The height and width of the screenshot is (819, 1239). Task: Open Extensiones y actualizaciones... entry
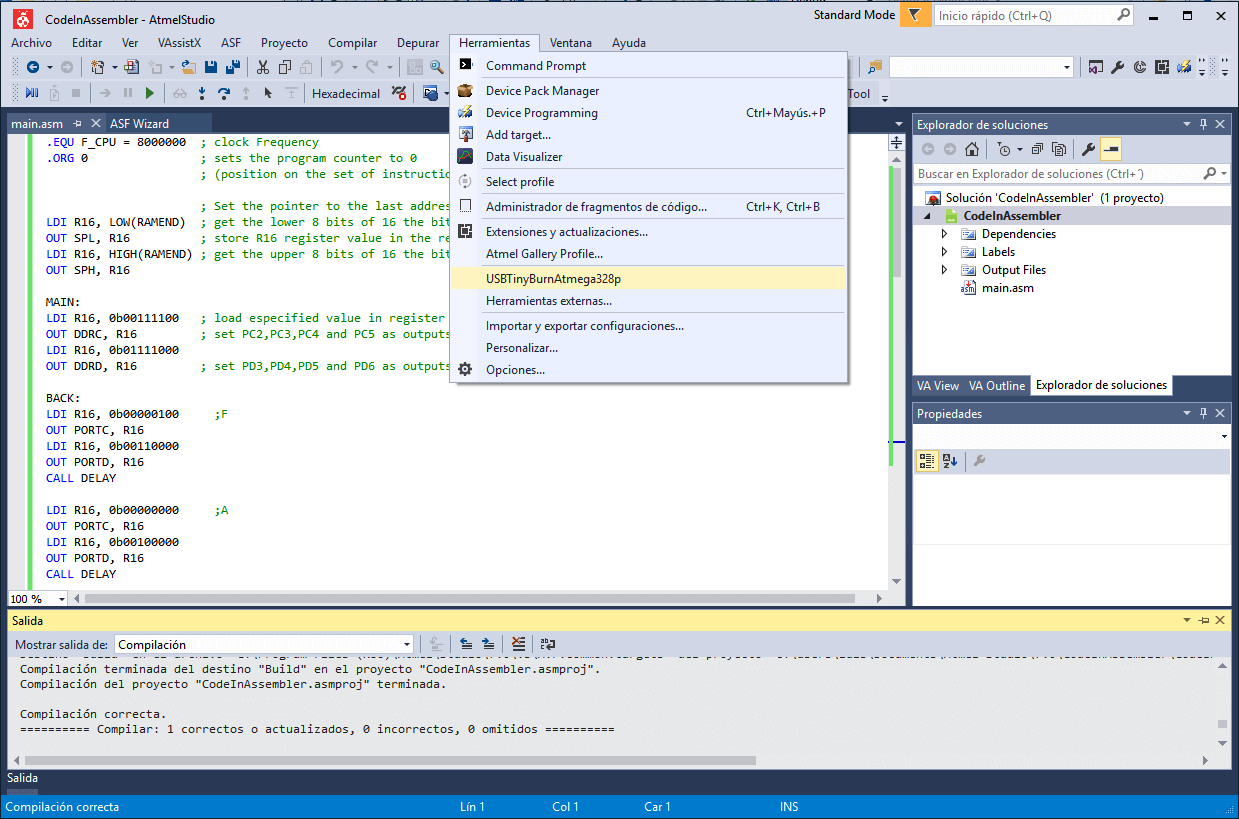point(649,232)
